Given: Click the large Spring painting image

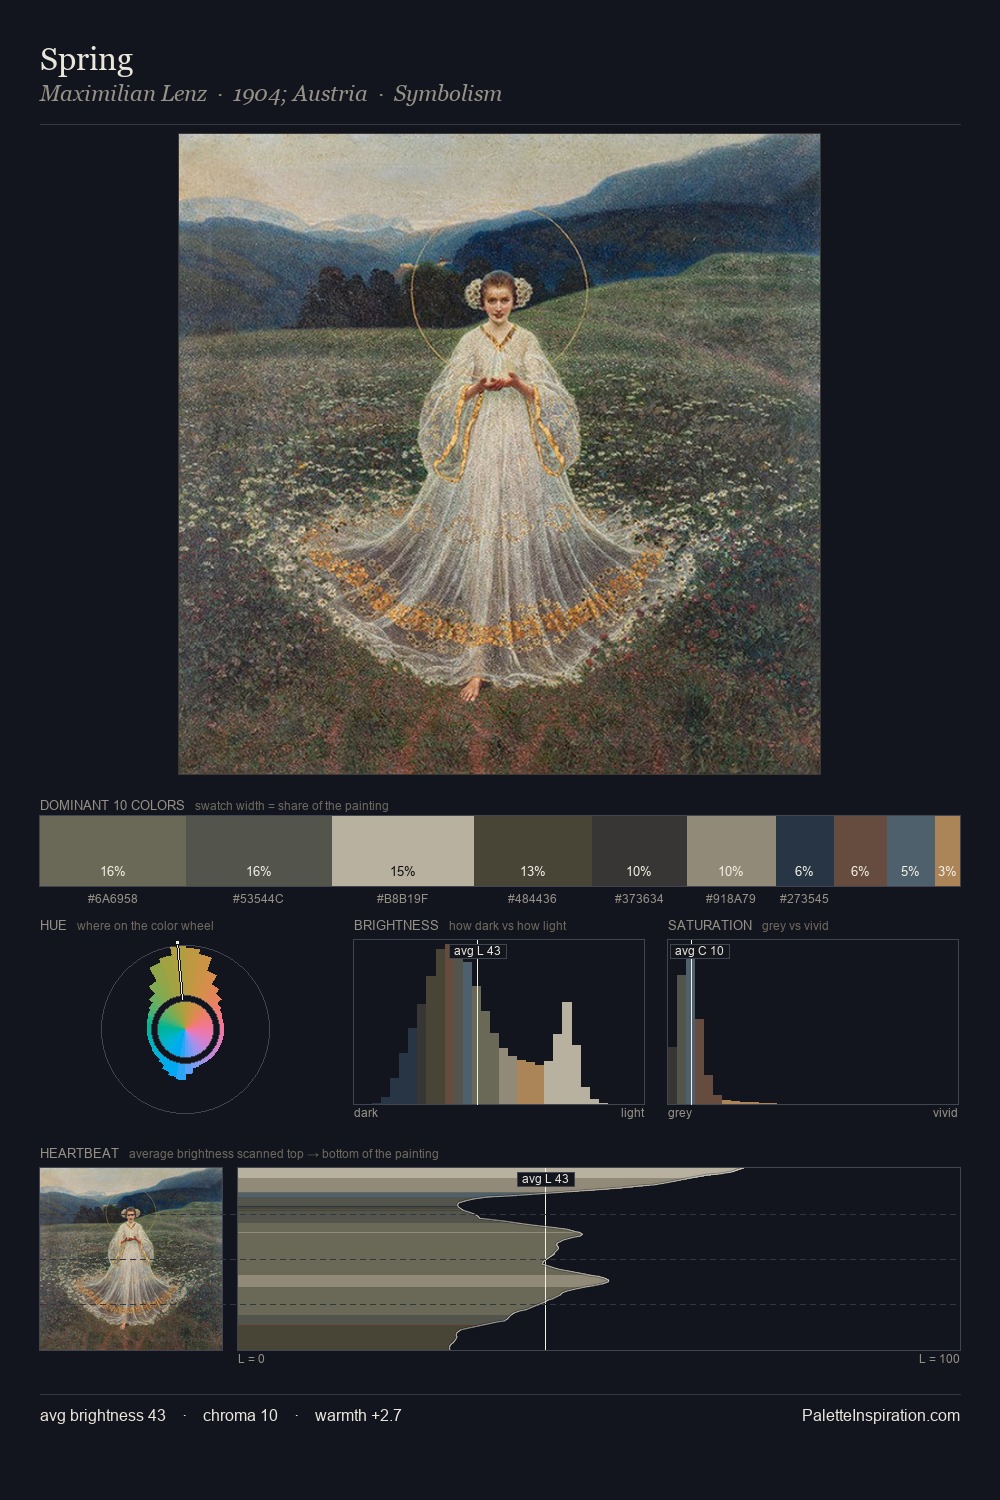Looking at the screenshot, I should 499,454.
